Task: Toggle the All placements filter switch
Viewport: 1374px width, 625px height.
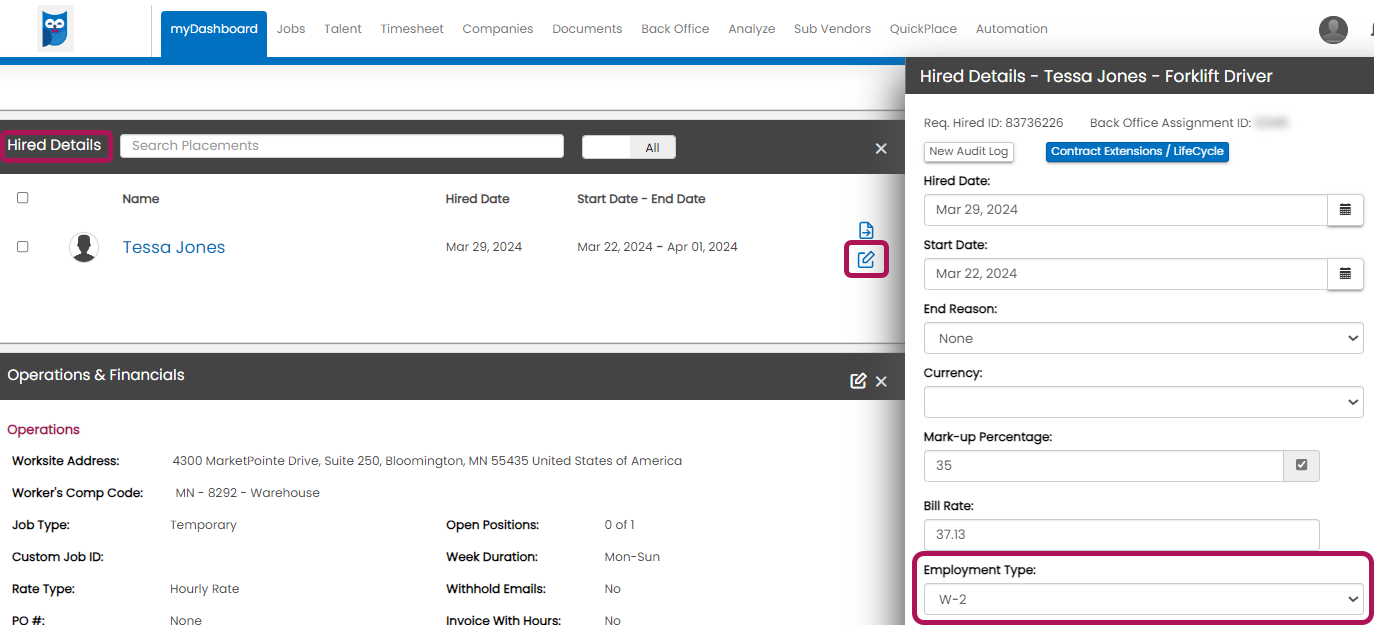Action: 629,147
